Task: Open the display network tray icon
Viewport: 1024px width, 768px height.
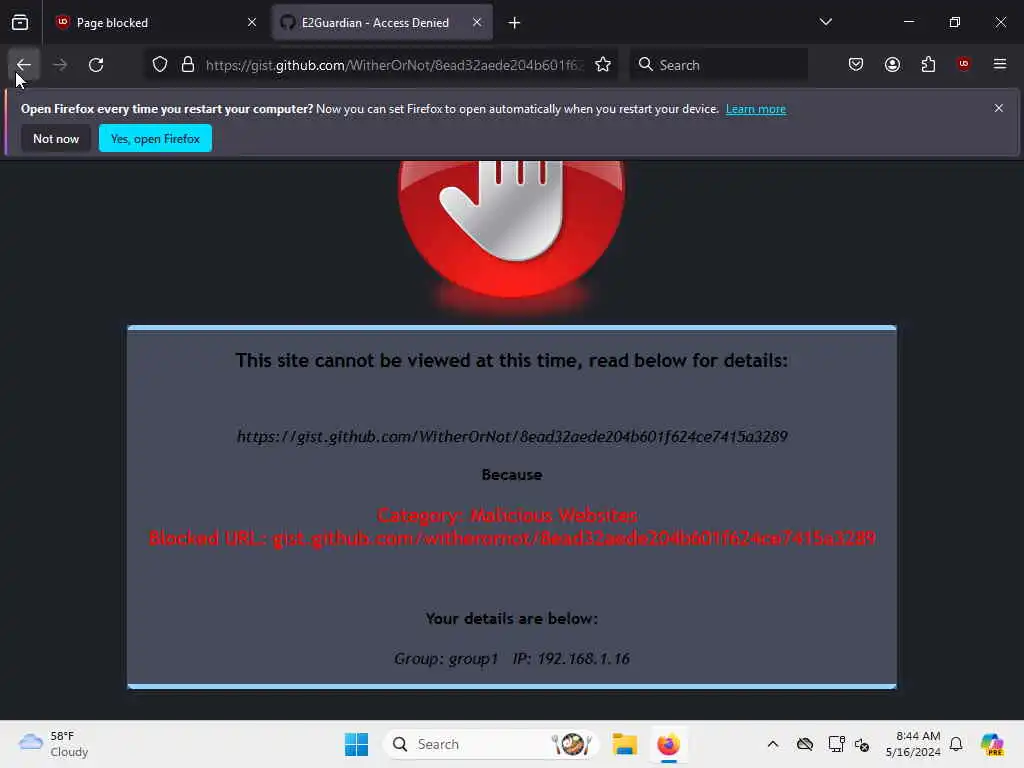Action: click(836, 744)
